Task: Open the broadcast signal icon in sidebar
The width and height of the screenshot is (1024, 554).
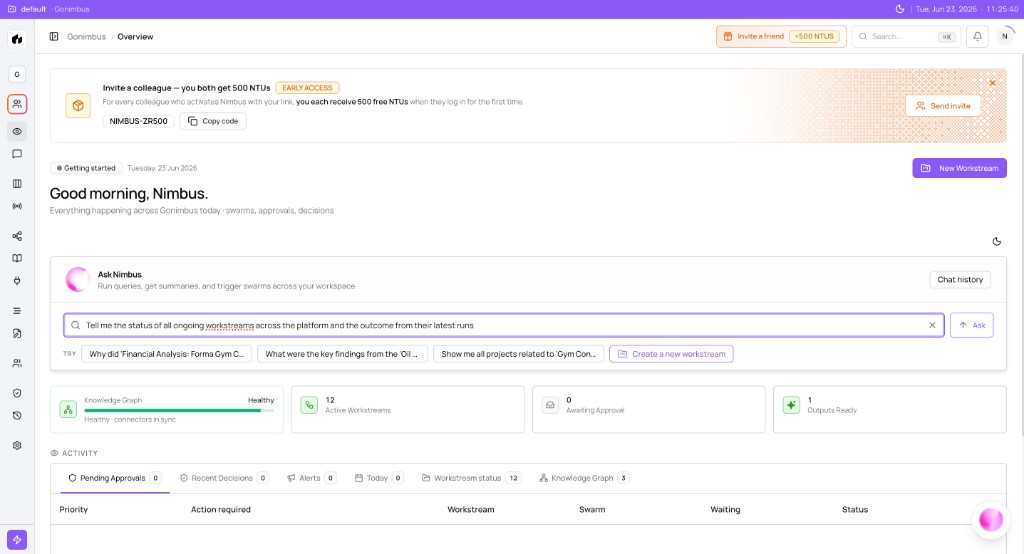Action: click(17, 206)
